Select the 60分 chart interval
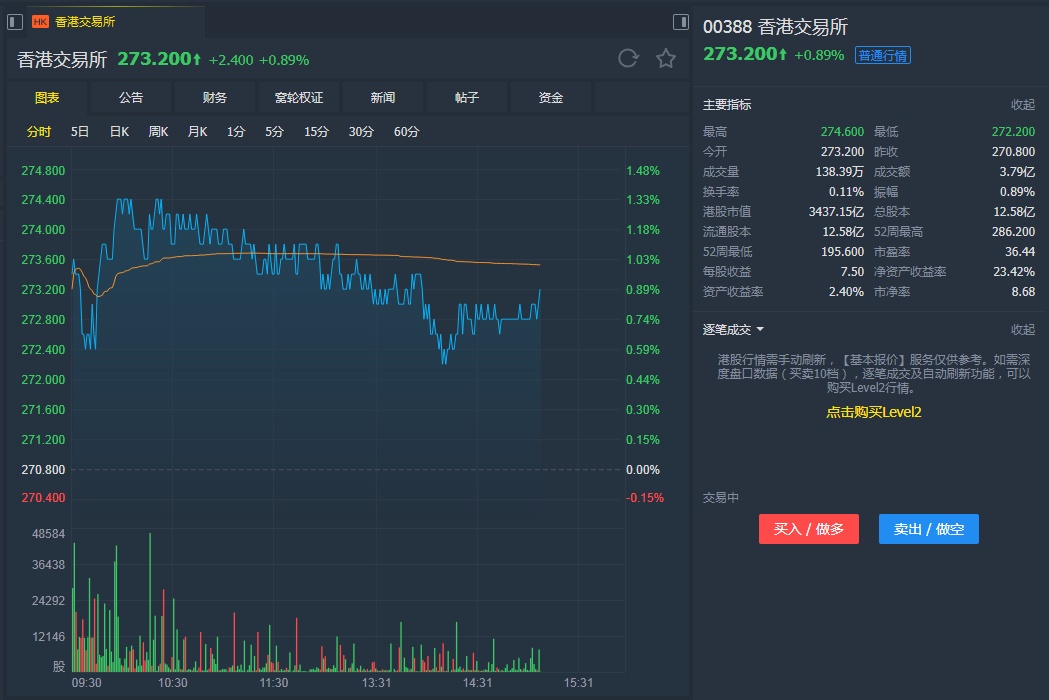 tap(406, 131)
